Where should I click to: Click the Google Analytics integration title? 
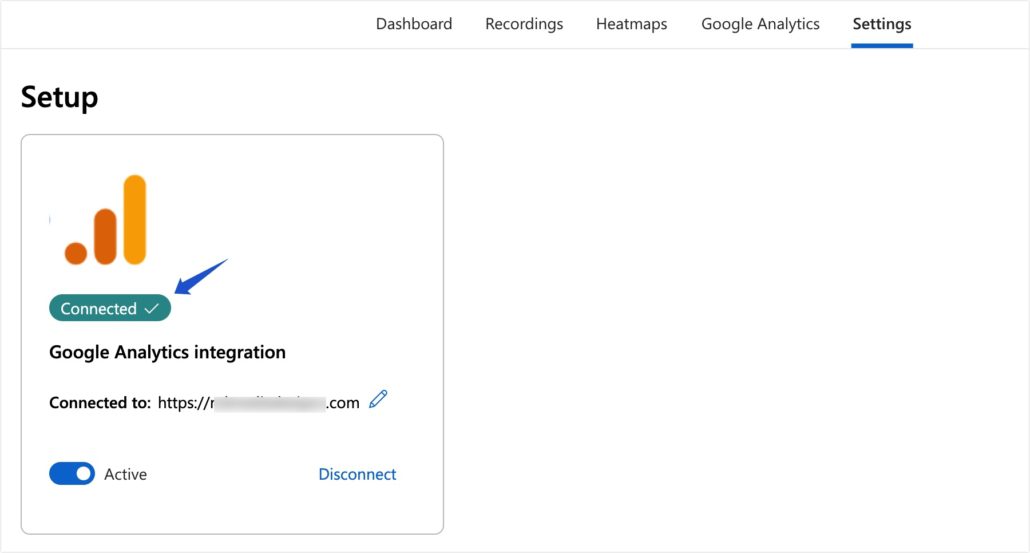167,352
